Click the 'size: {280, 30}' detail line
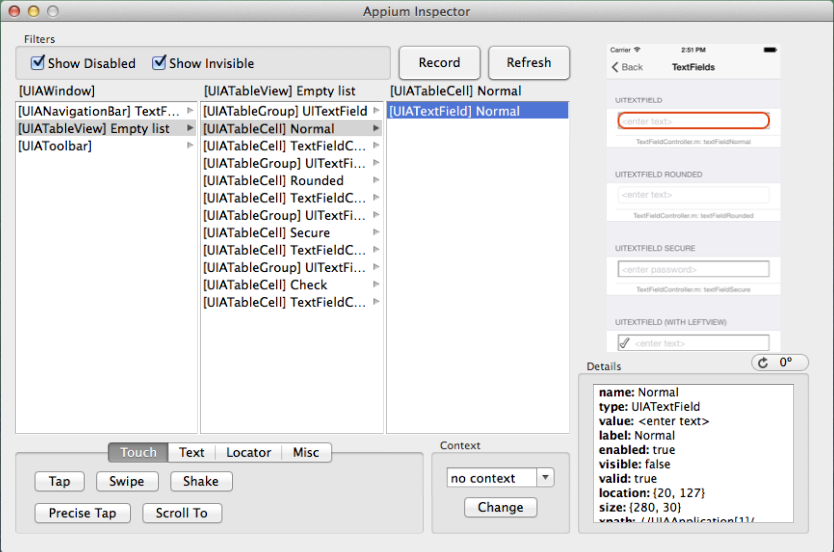Viewport: 834px width, 552px height. [x=640, y=507]
